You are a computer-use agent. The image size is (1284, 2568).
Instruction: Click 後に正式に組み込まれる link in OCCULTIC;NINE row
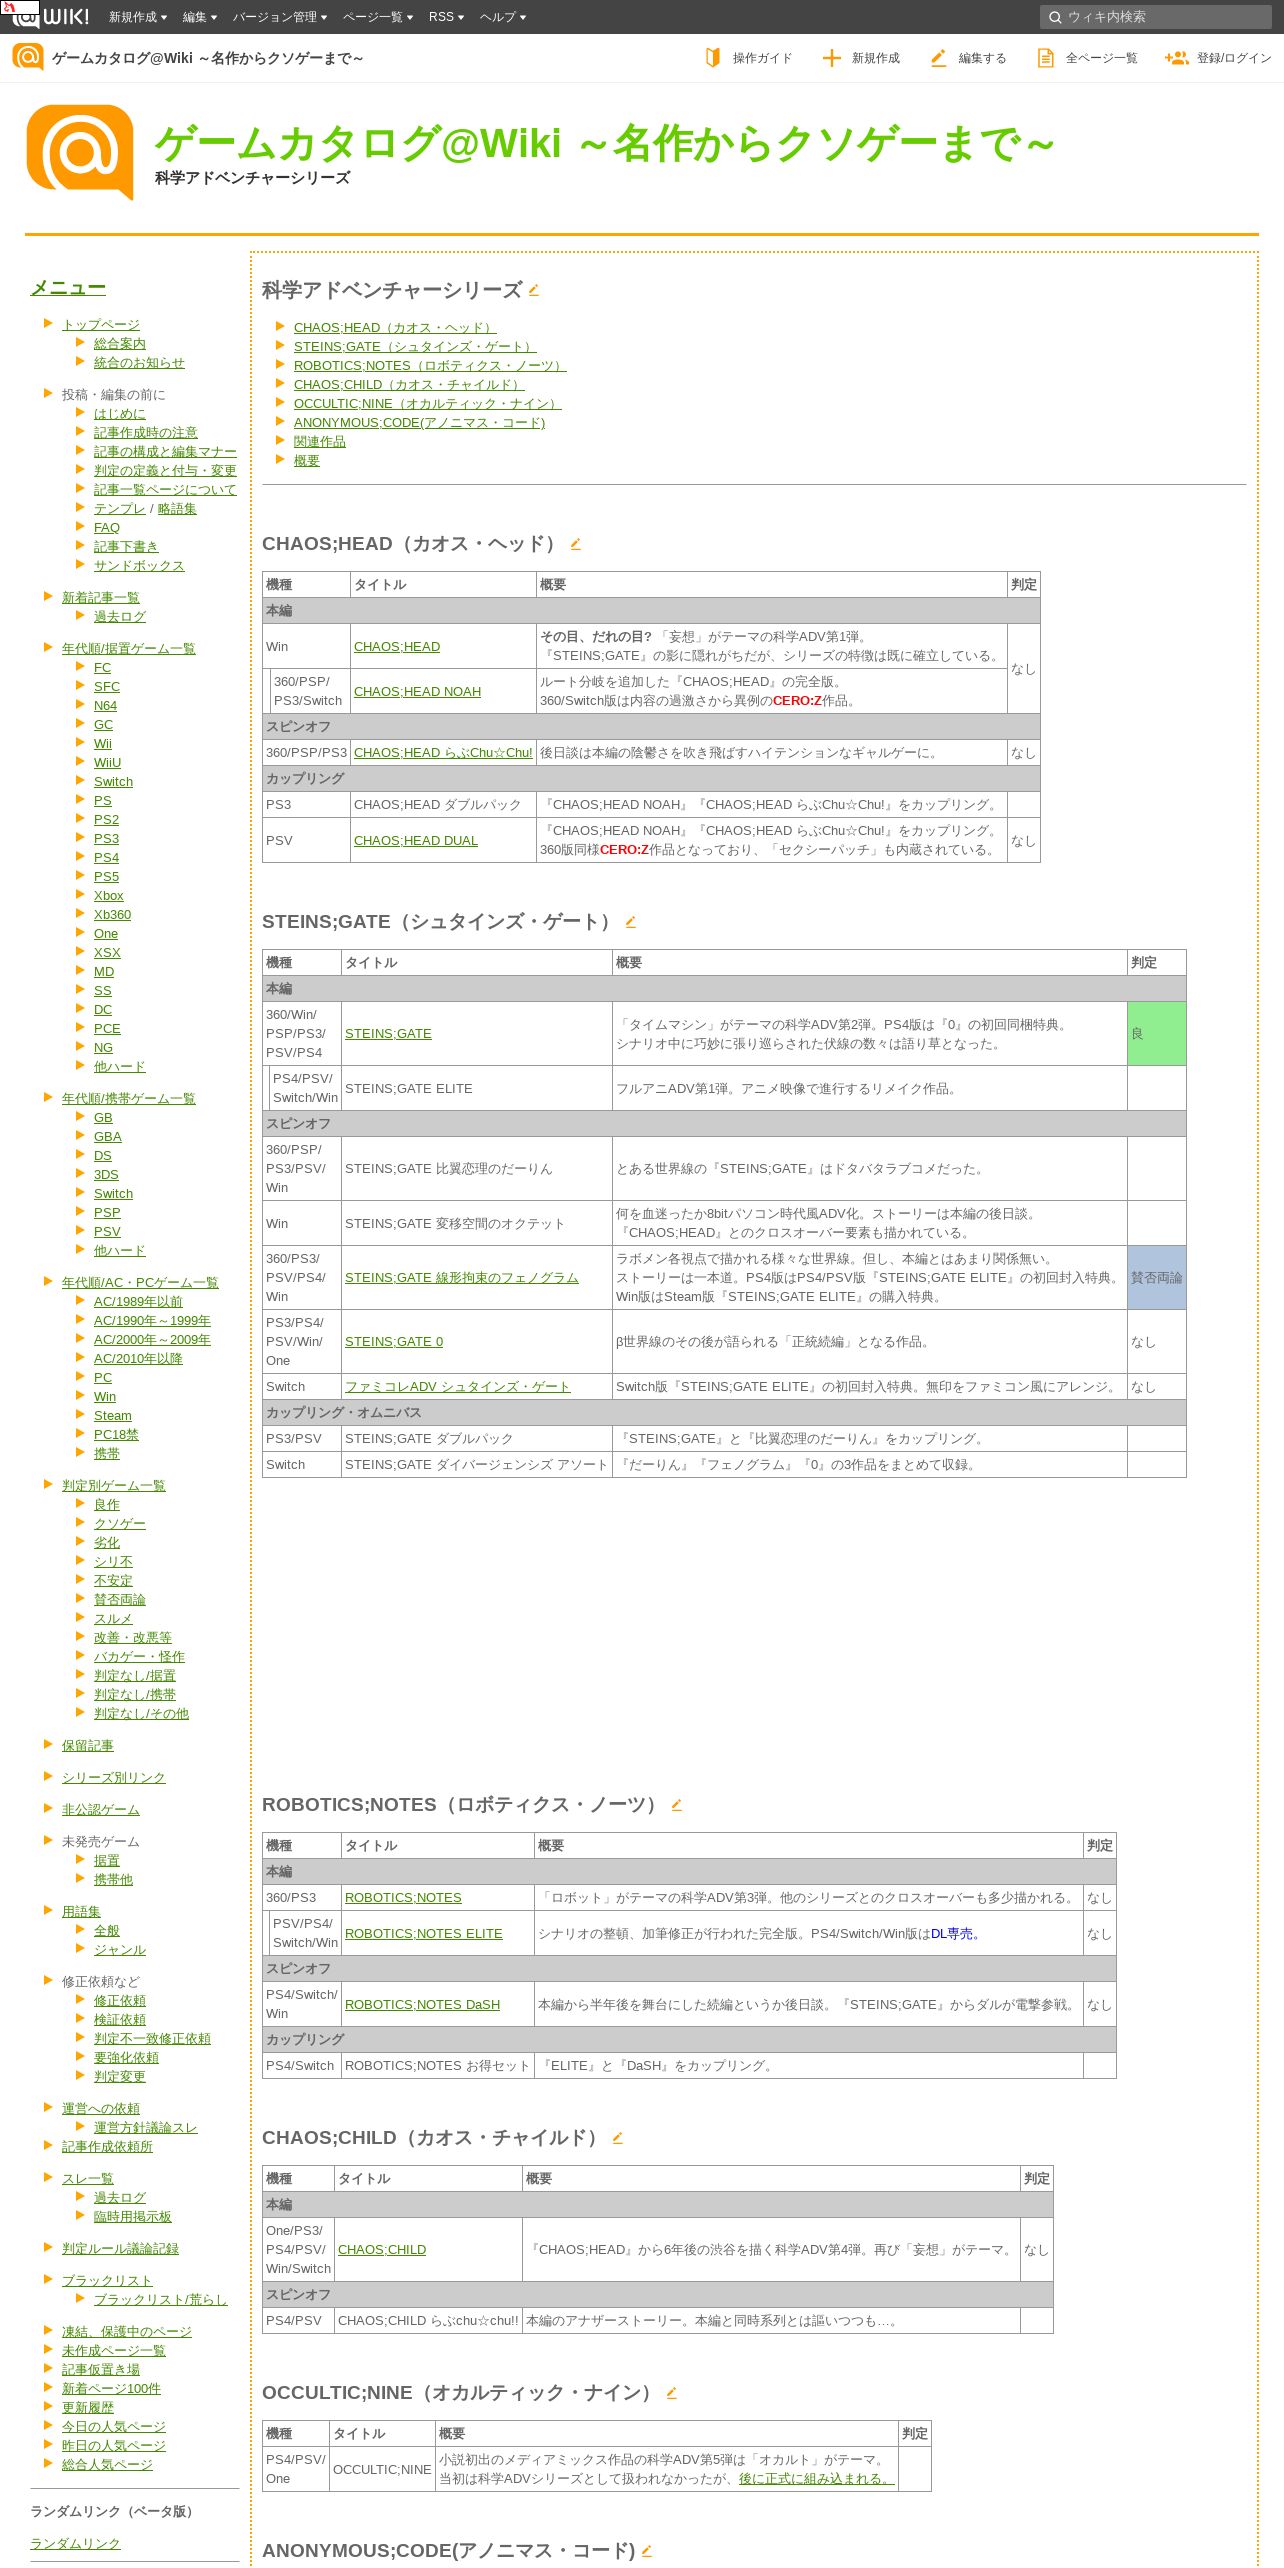[x=817, y=2479]
